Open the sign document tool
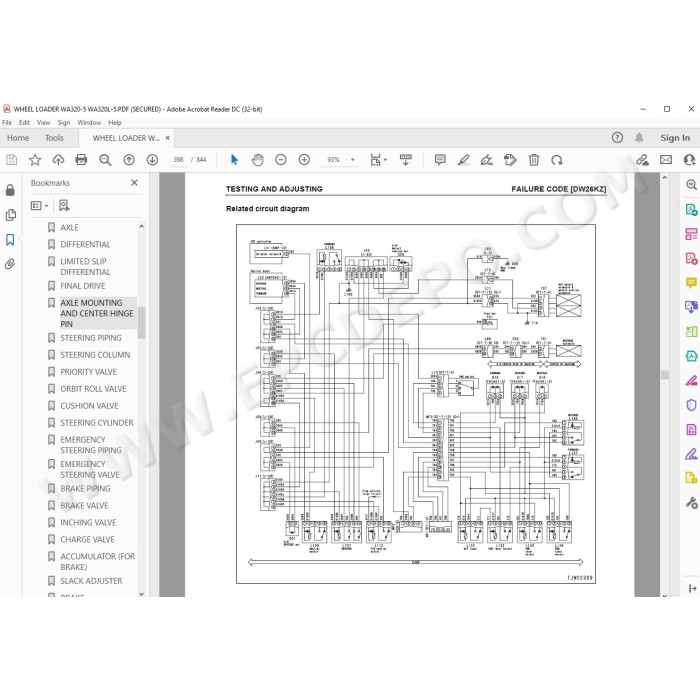Image resolution: width=700 pixels, height=700 pixels. (x=487, y=159)
